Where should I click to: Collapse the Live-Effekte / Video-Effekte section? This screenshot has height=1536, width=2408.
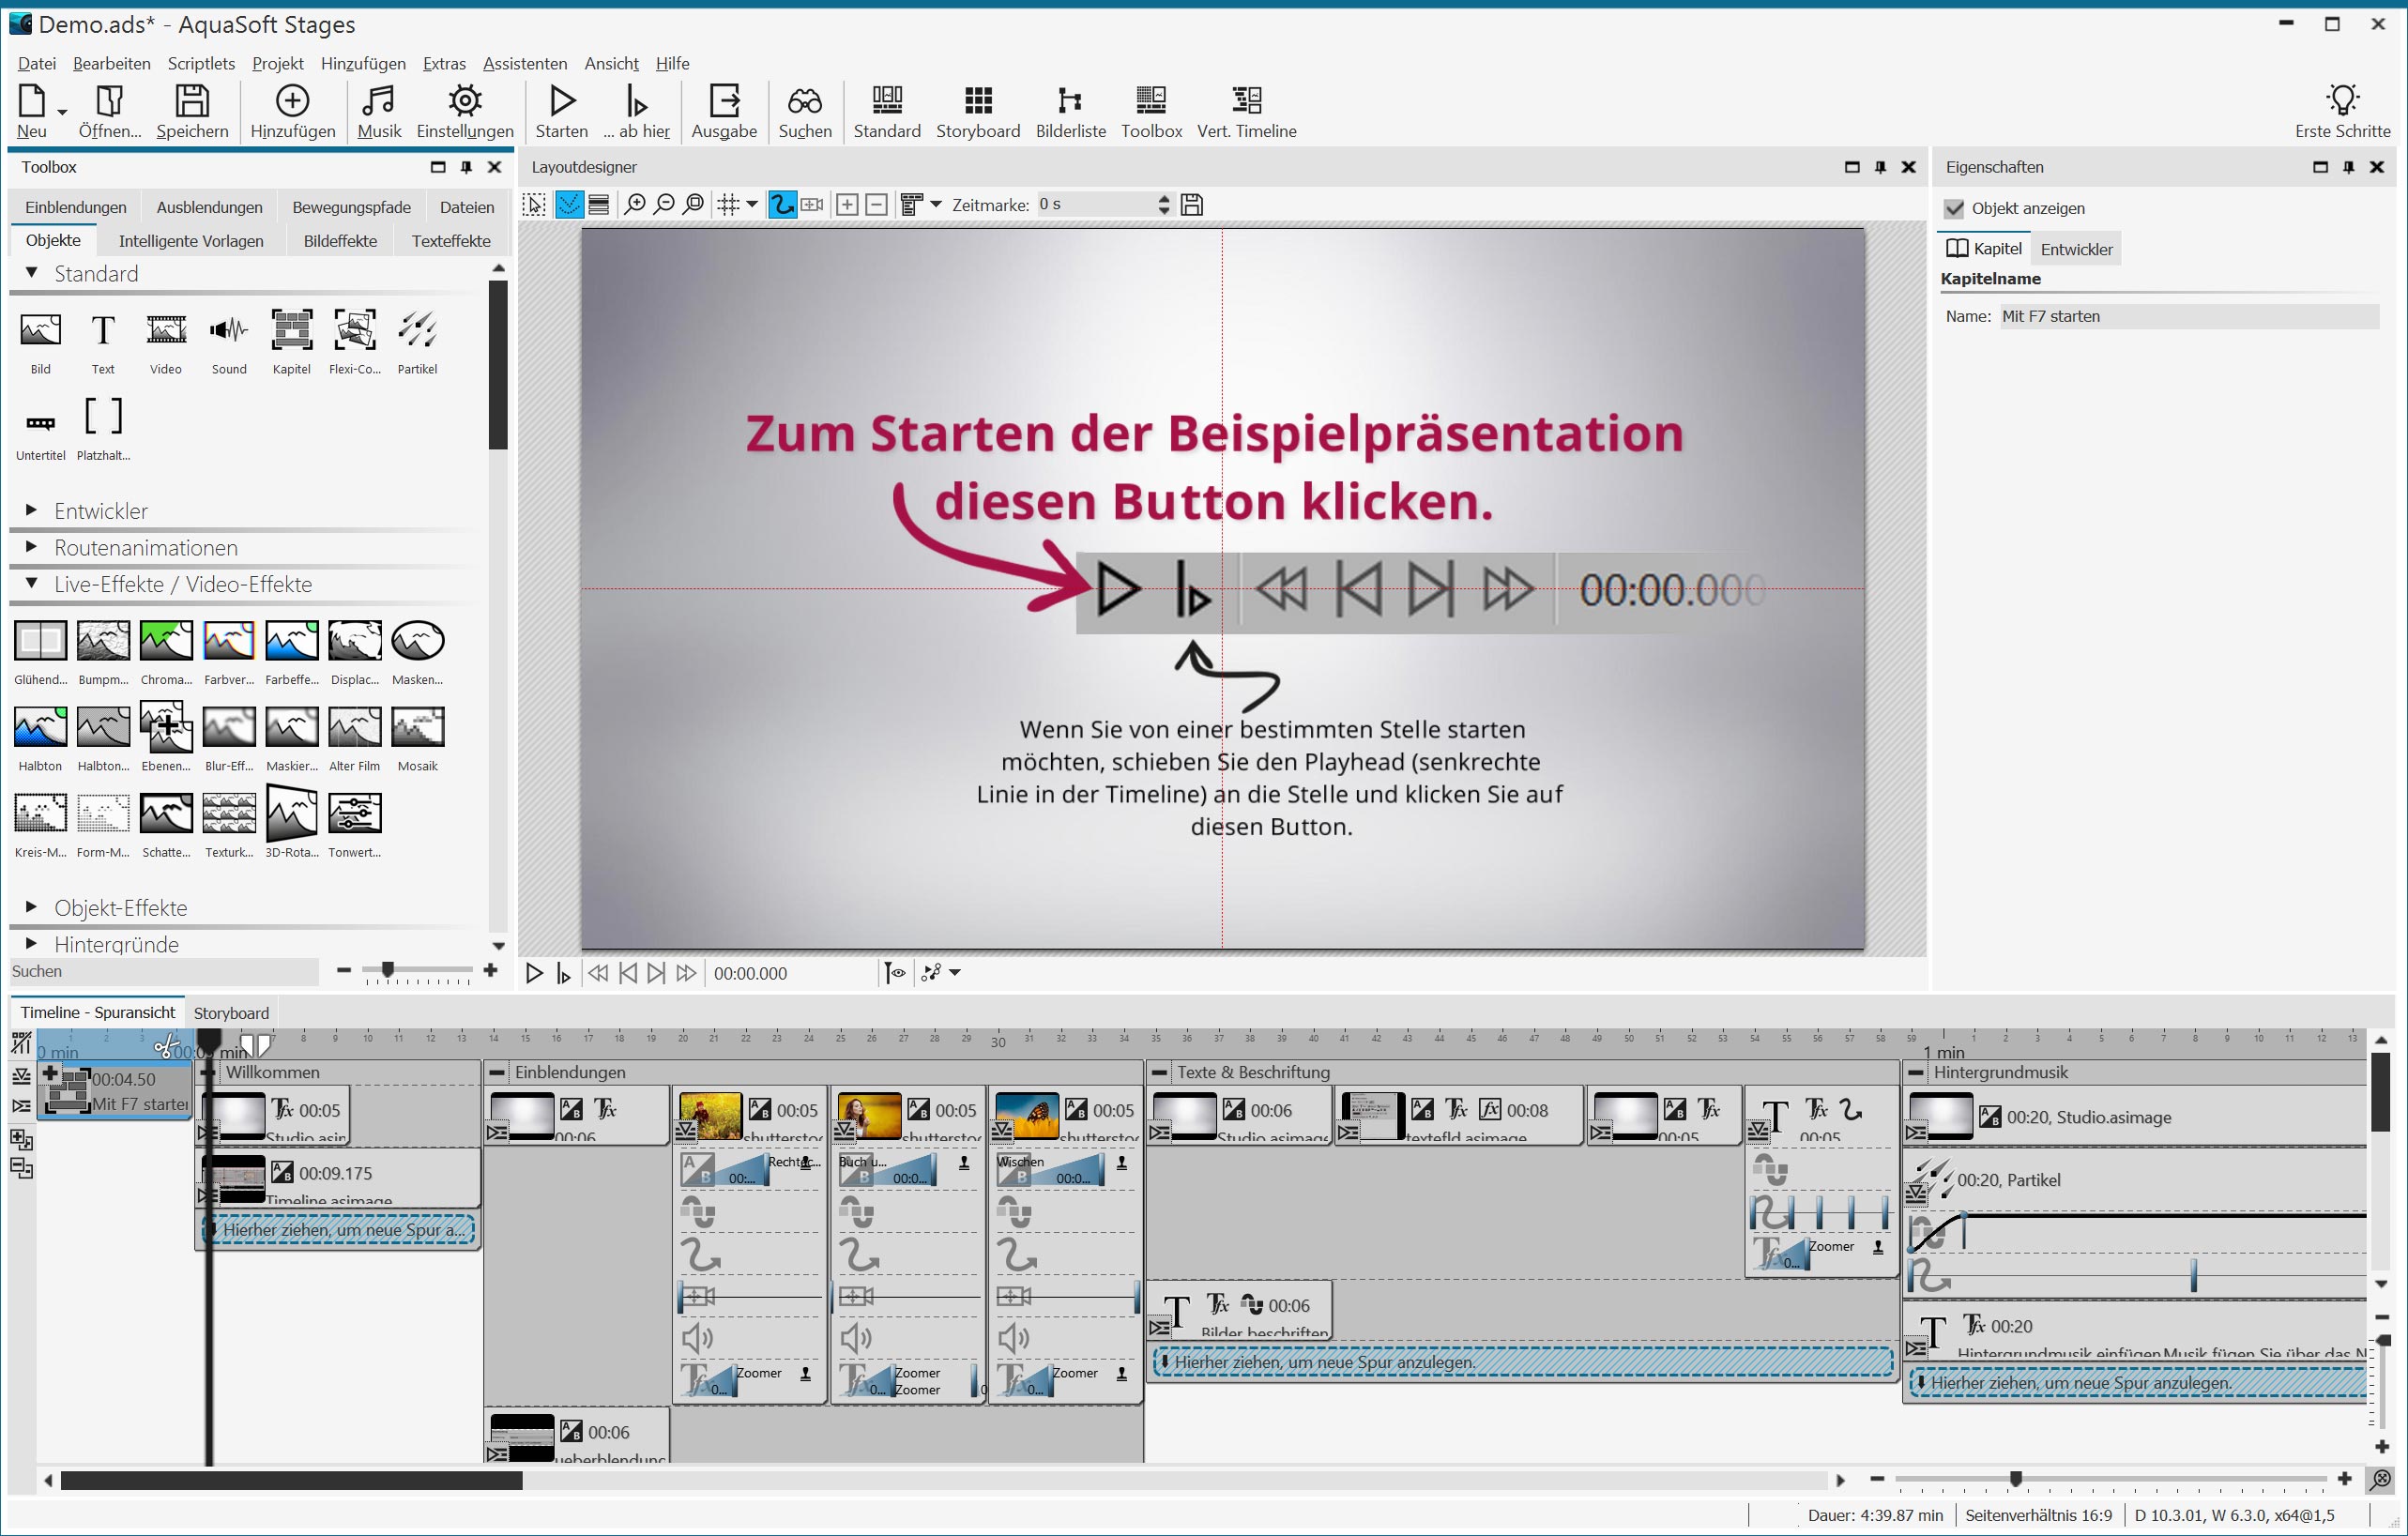coord(31,583)
